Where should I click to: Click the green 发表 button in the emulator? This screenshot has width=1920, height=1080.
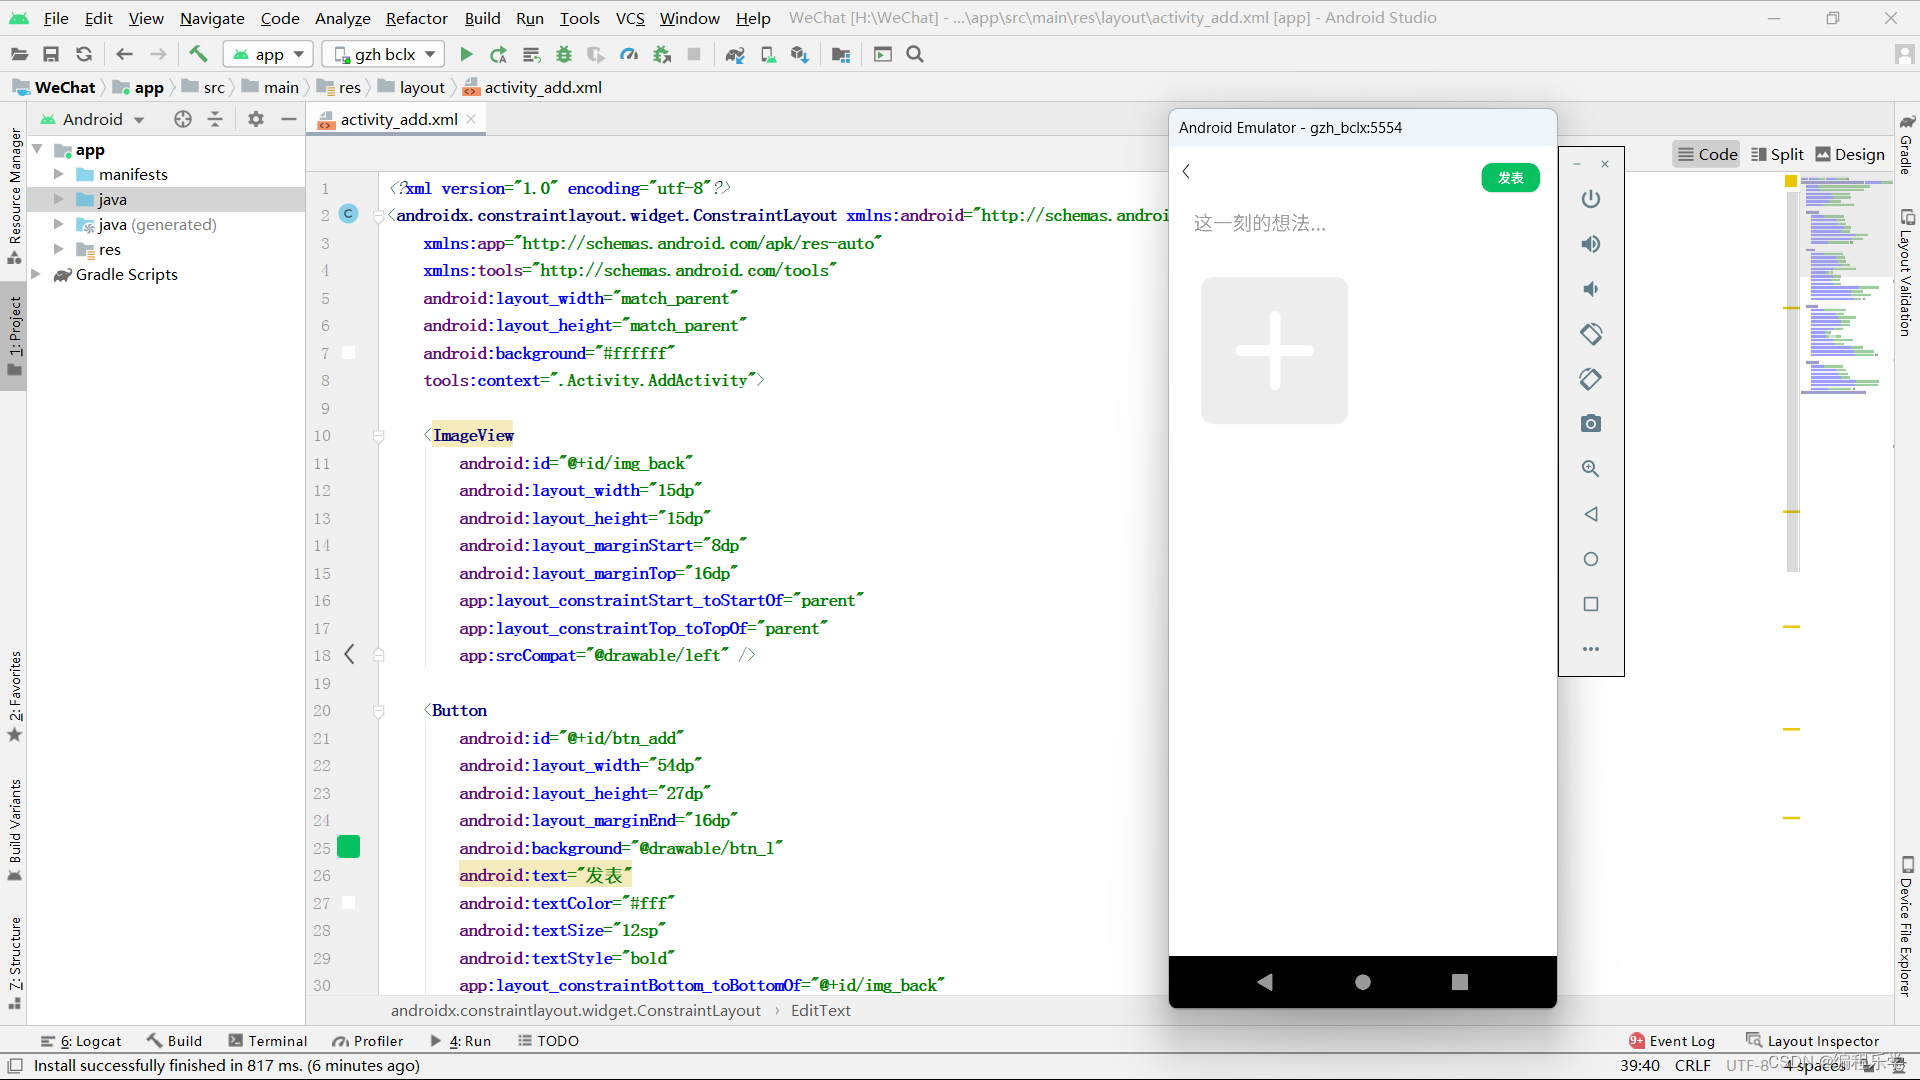point(1510,178)
